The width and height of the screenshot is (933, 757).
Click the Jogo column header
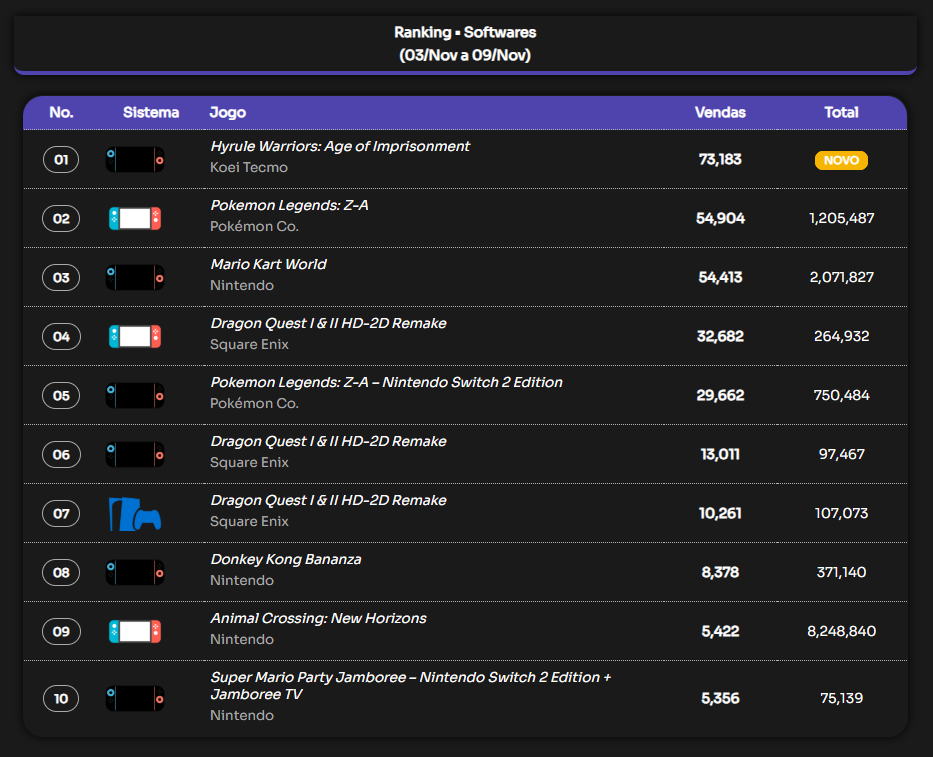click(227, 112)
